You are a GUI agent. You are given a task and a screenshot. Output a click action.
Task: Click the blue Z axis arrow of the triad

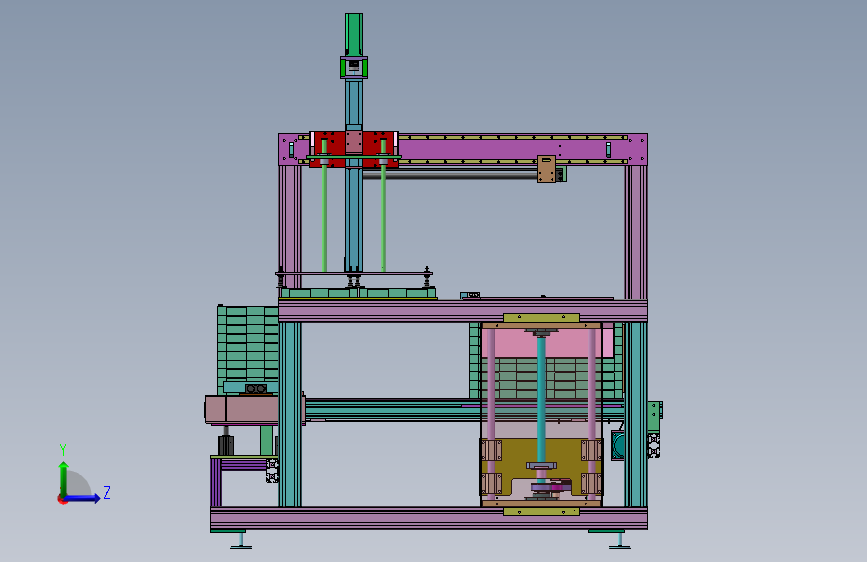click(x=83, y=498)
